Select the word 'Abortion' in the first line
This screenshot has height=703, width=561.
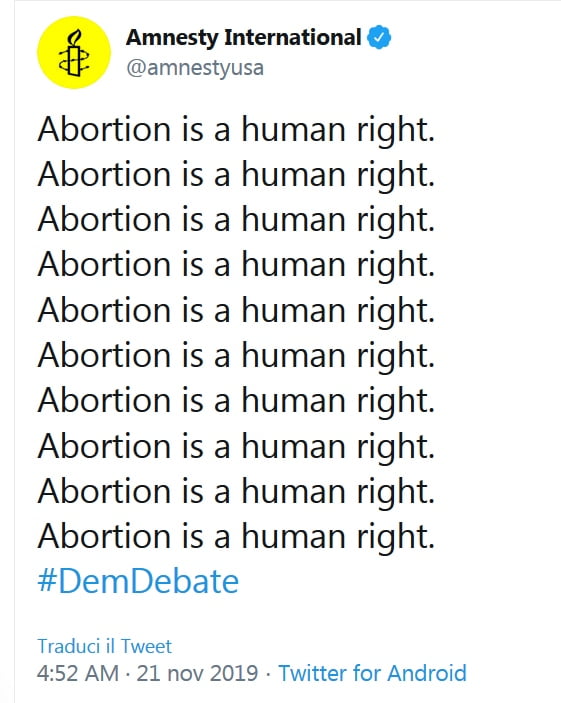104,130
